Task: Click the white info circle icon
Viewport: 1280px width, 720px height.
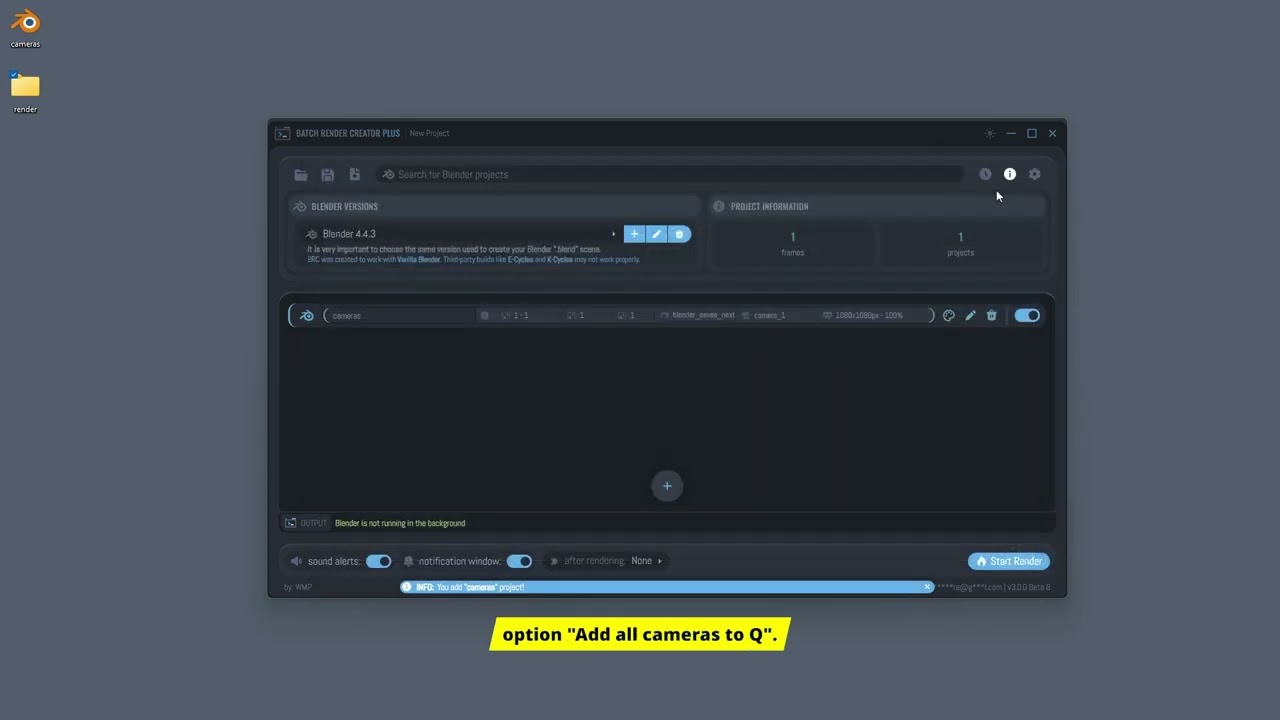Action: point(1010,174)
